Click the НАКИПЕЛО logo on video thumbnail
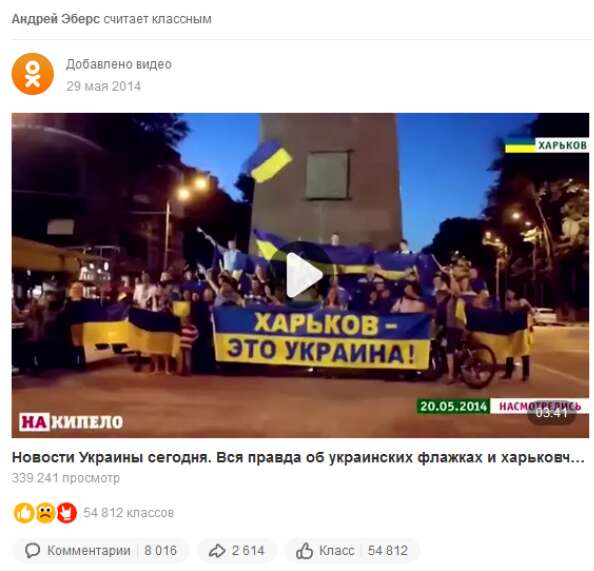The width and height of the screenshot is (594, 571). click(x=71, y=422)
